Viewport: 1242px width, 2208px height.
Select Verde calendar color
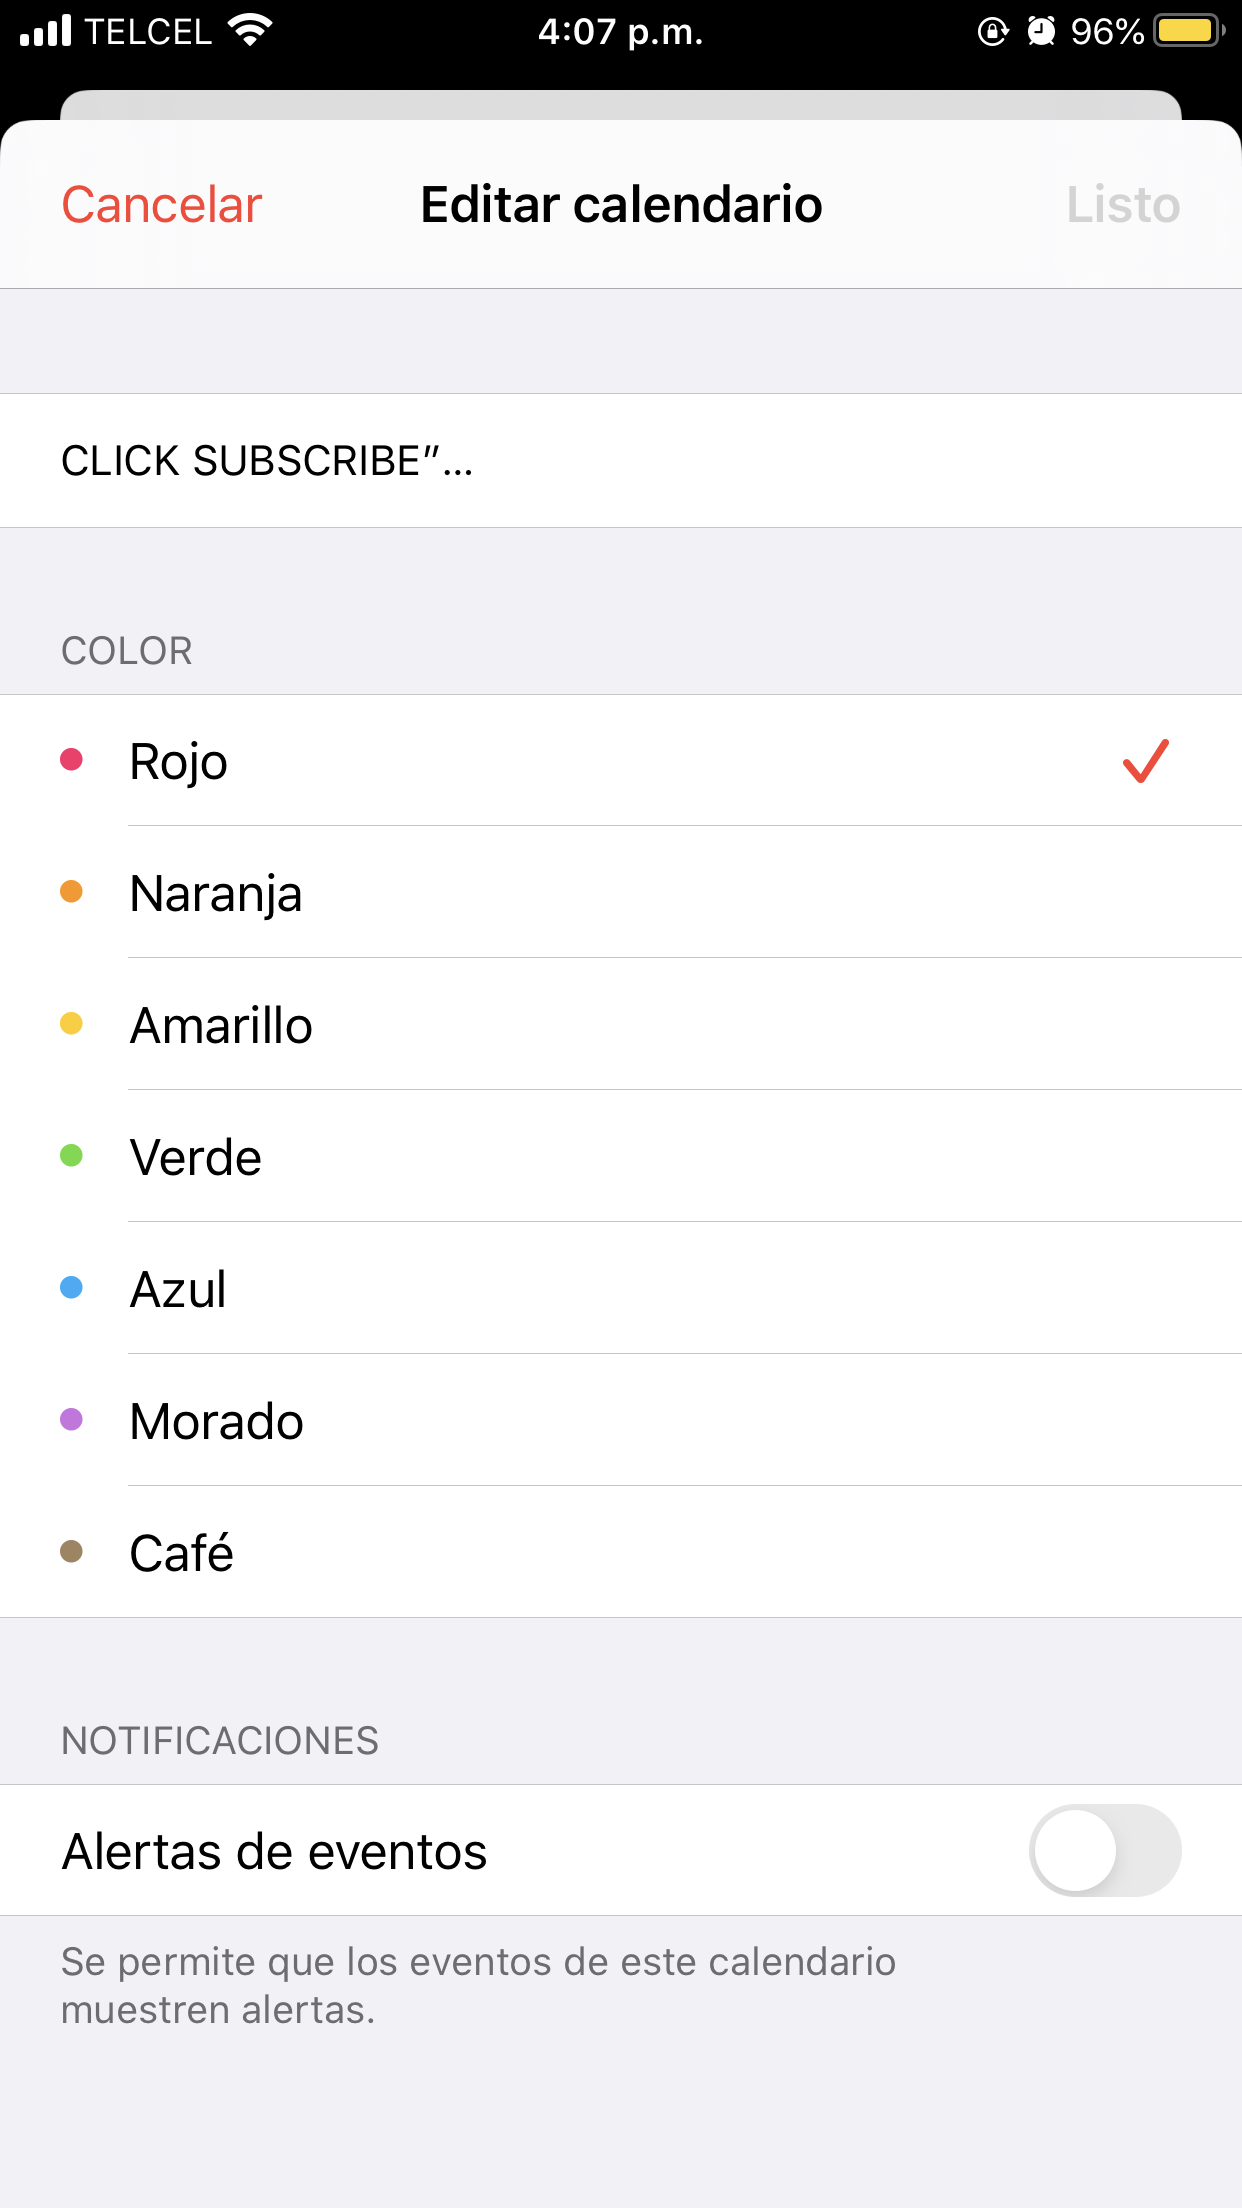coord(620,1157)
